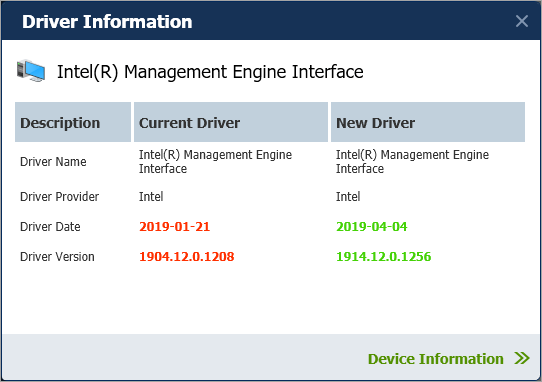542x382 pixels.
Task: Click the computer device icon beside the title
Action: 31,71
